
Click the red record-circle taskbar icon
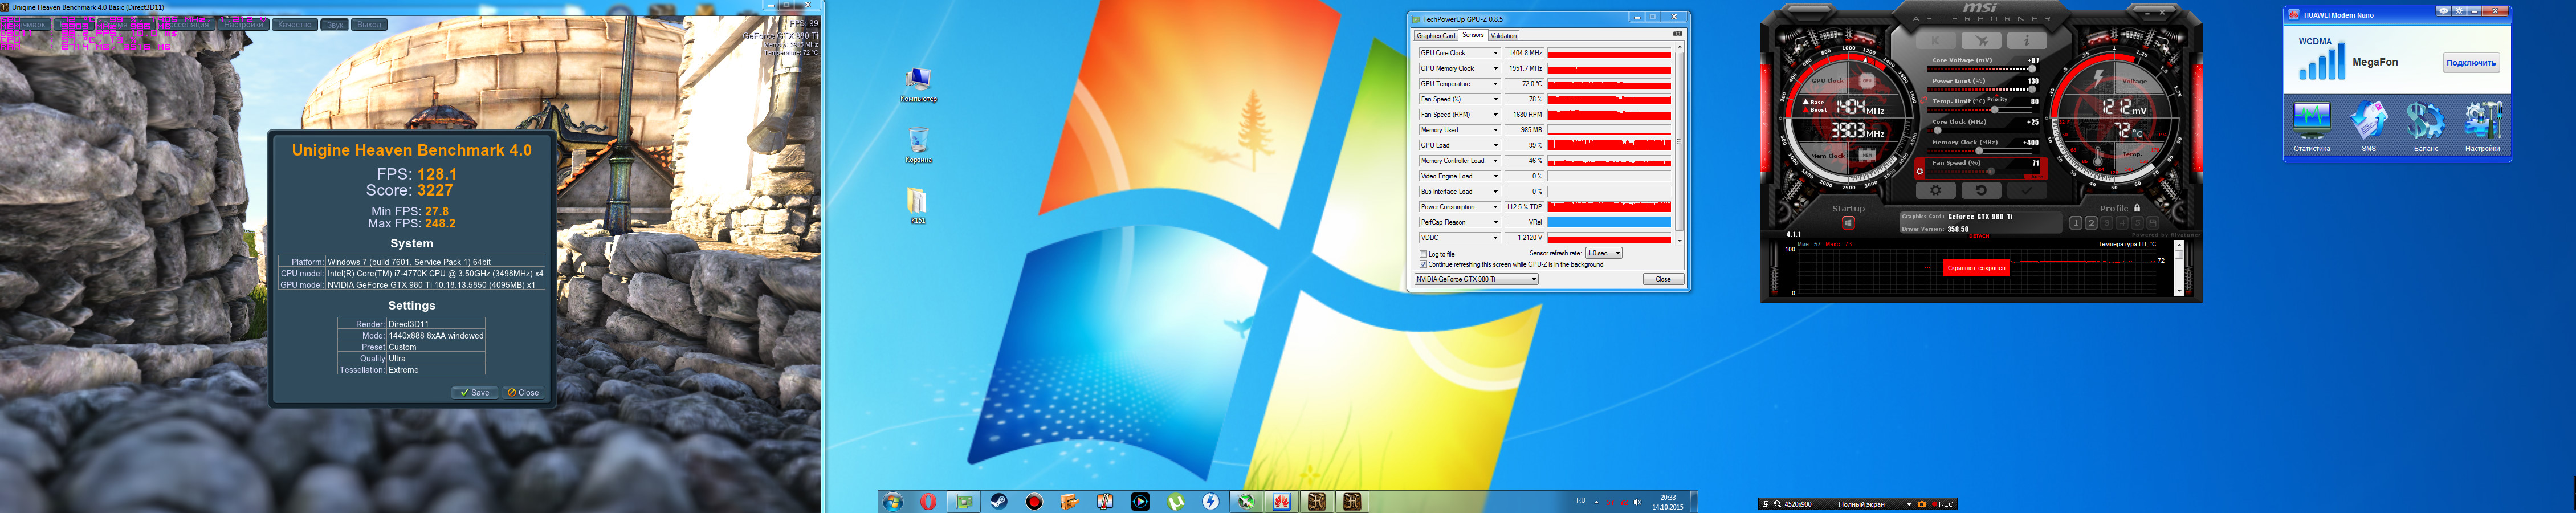tap(1034, 502)
